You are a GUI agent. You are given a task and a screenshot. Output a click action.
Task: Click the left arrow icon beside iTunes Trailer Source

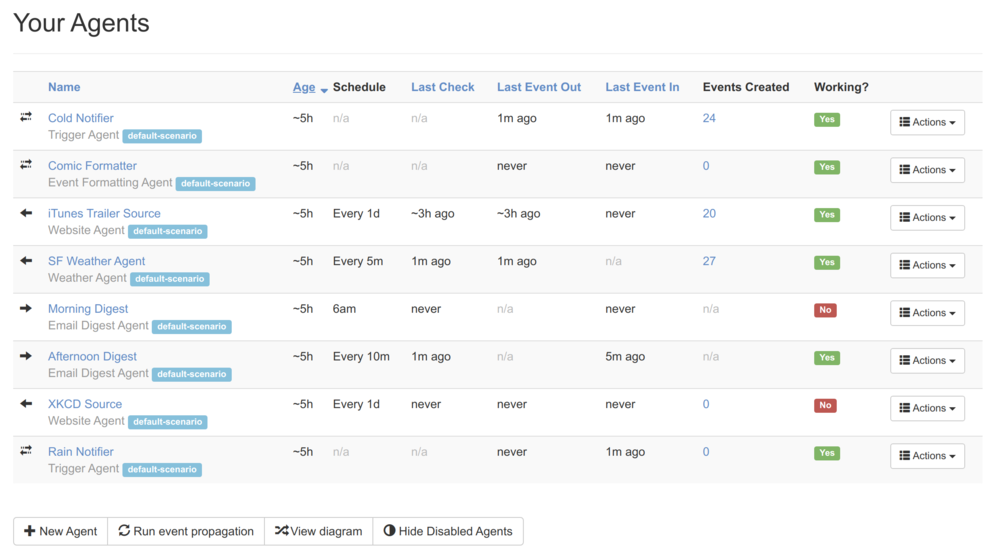click(x=26, y=213)
